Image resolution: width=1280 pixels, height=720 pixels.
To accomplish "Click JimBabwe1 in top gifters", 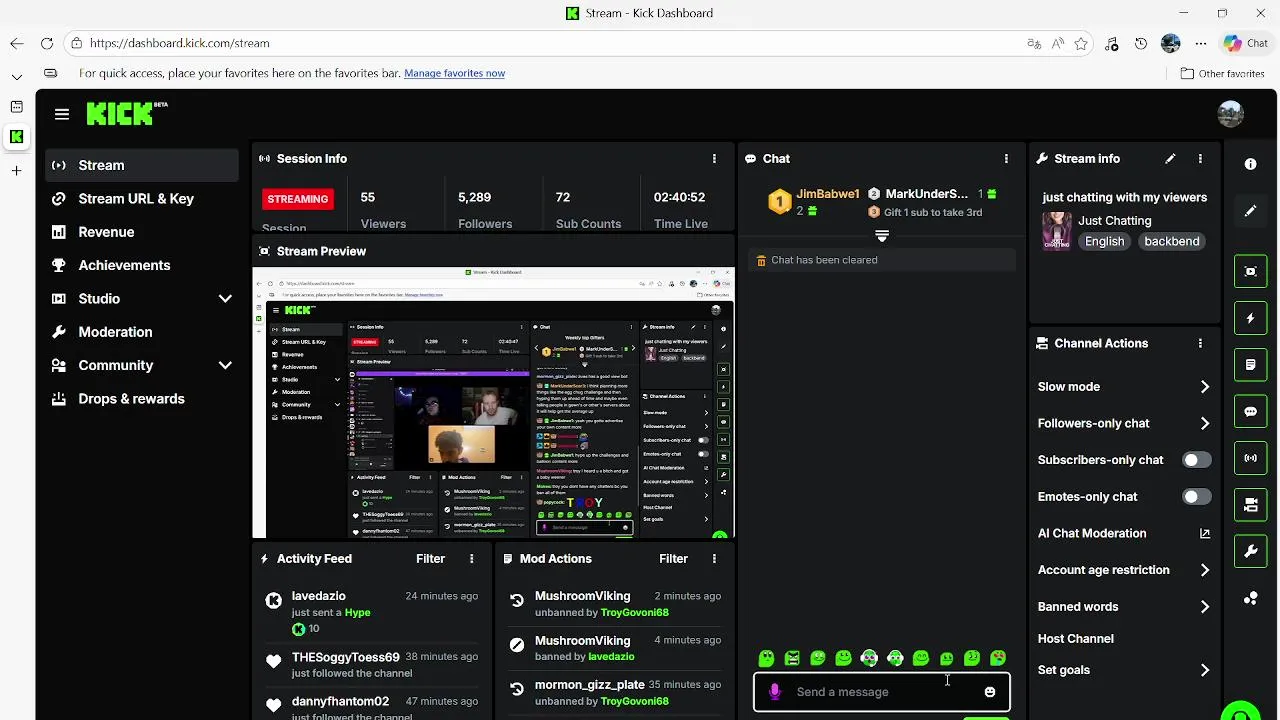I will coord(827,194).
